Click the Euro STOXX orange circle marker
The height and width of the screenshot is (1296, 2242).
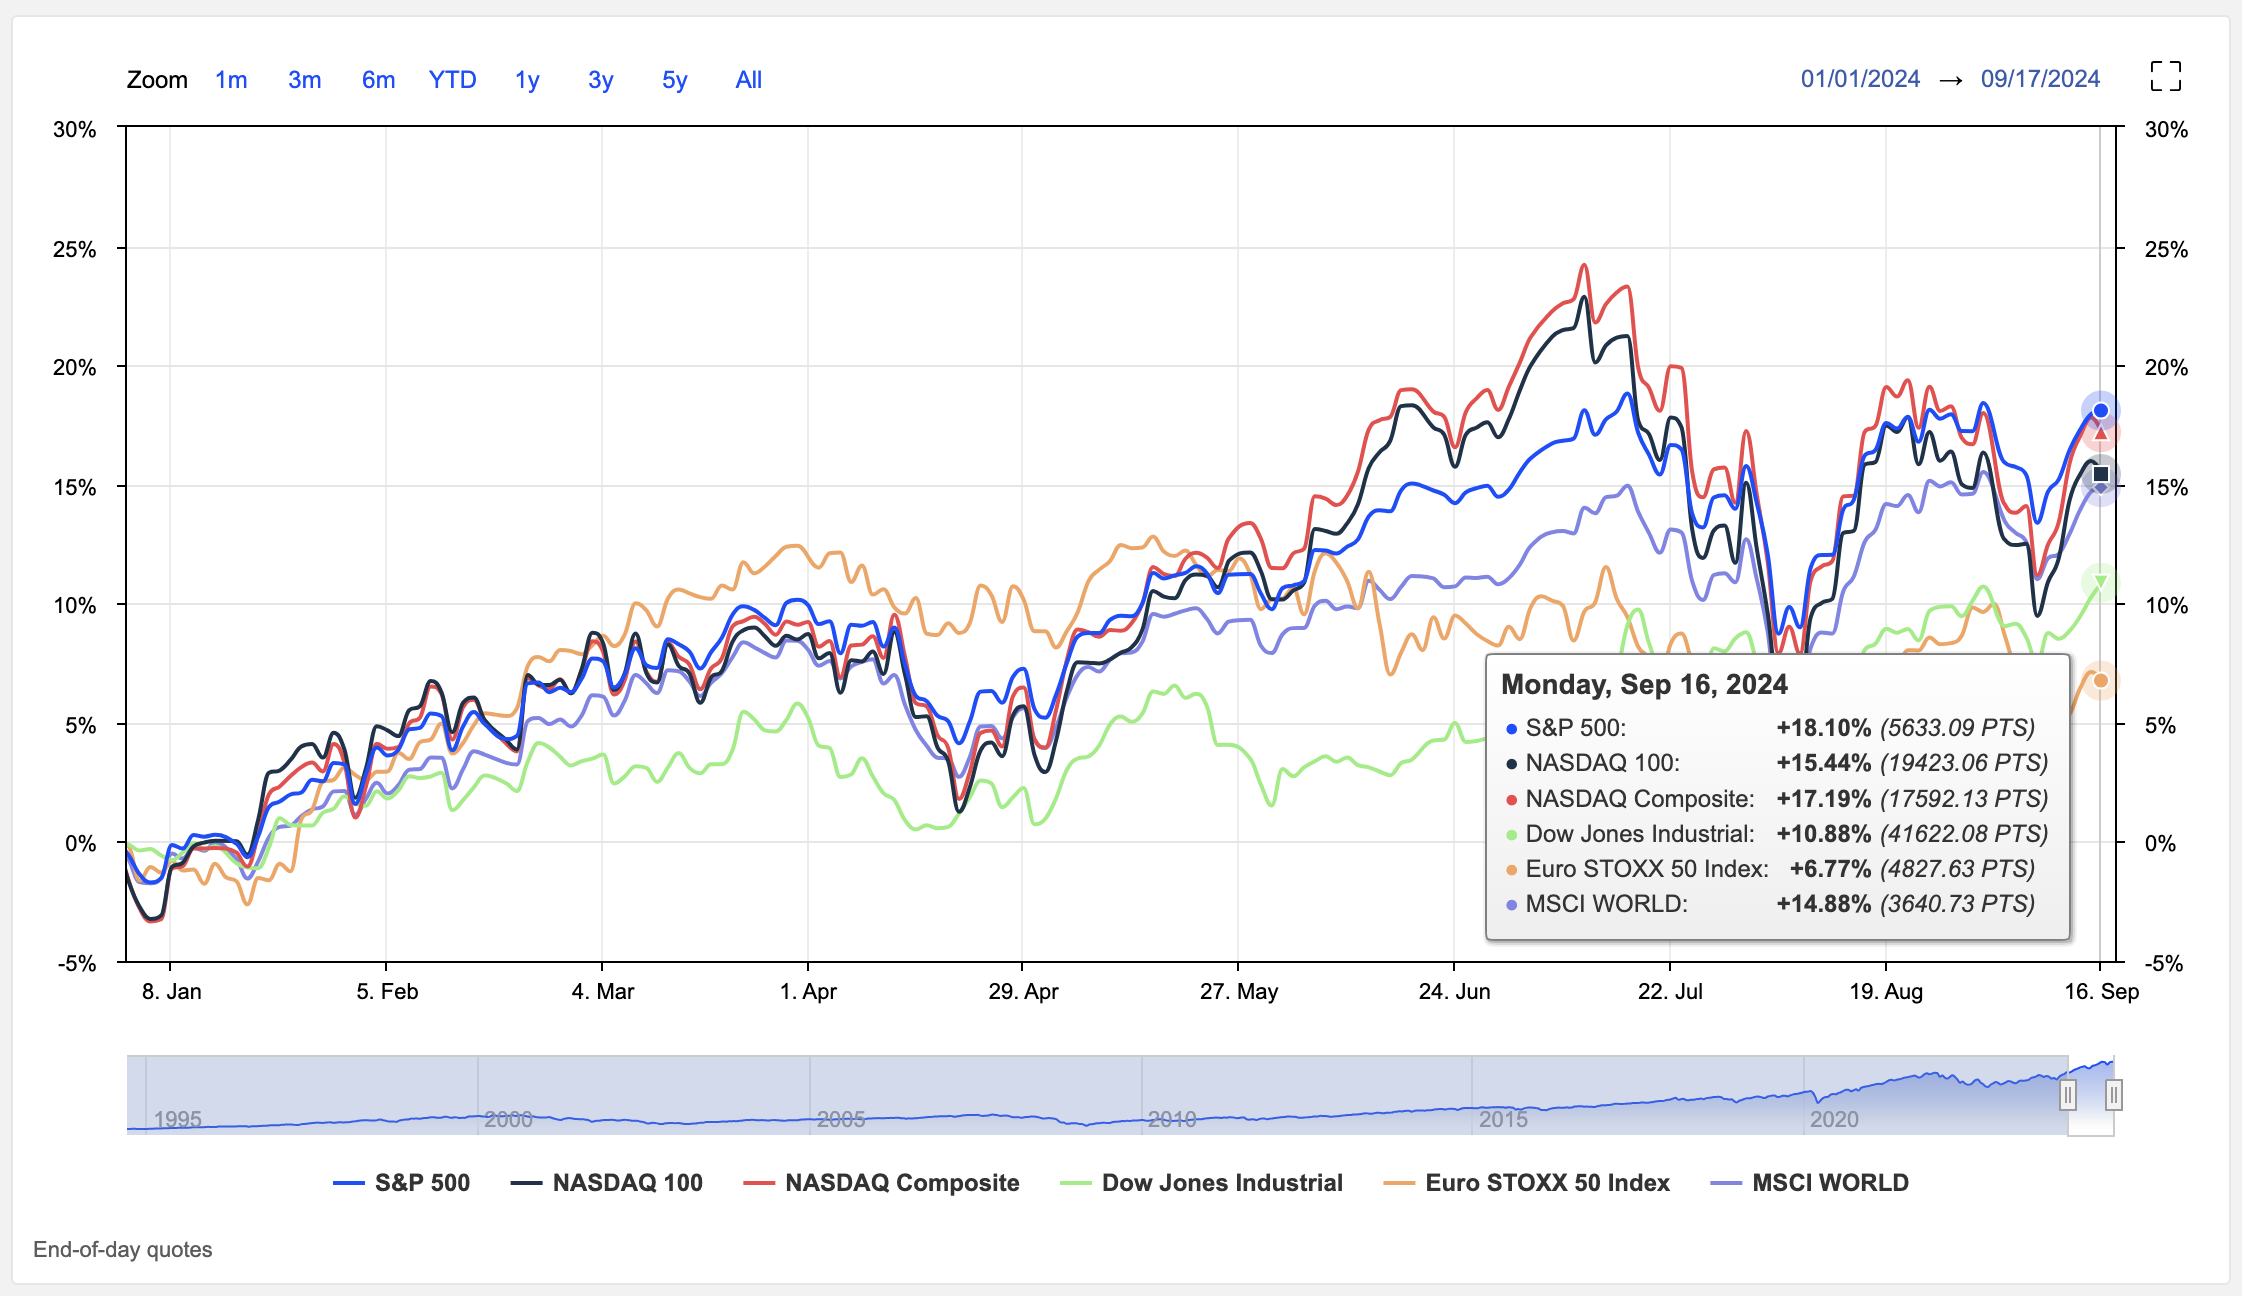2101,681
